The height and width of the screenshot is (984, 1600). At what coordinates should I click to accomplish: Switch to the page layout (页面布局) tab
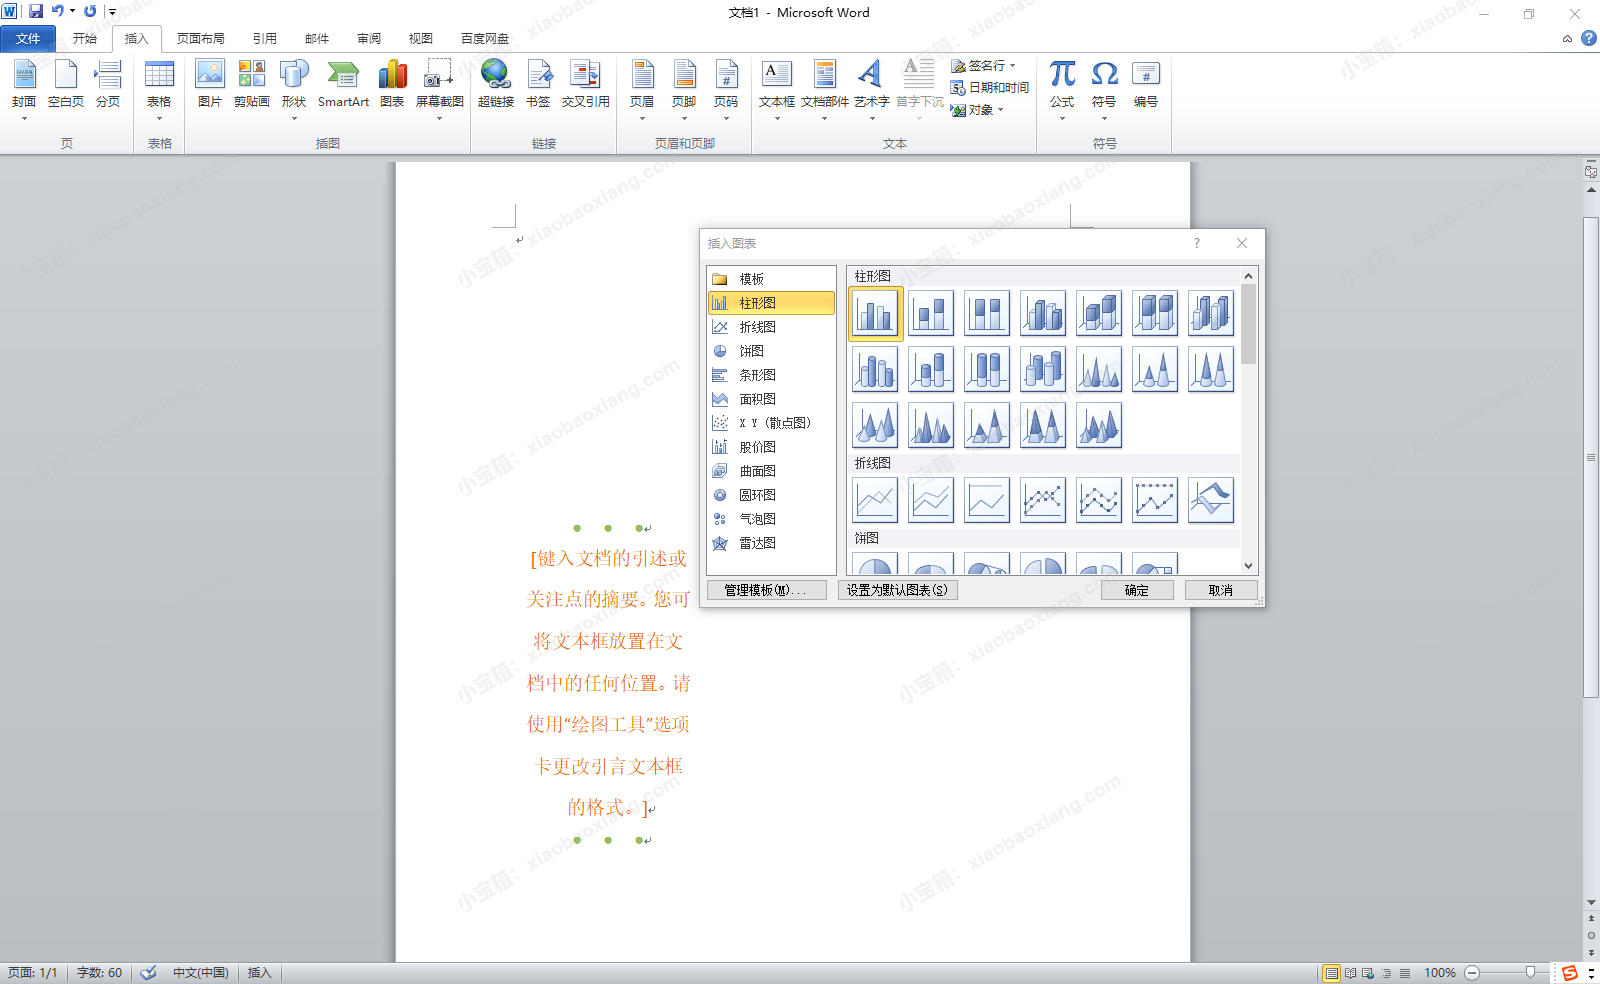pos(200,38)
